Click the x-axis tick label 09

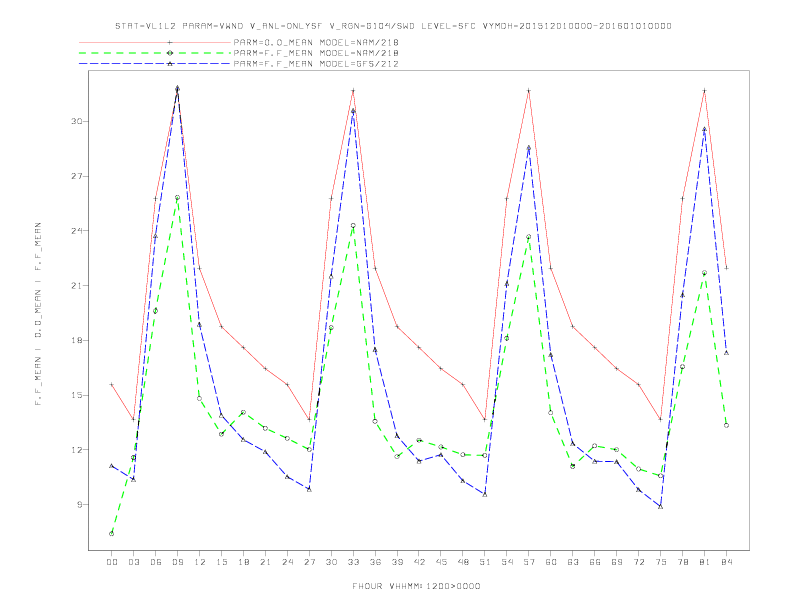point(177,562)
